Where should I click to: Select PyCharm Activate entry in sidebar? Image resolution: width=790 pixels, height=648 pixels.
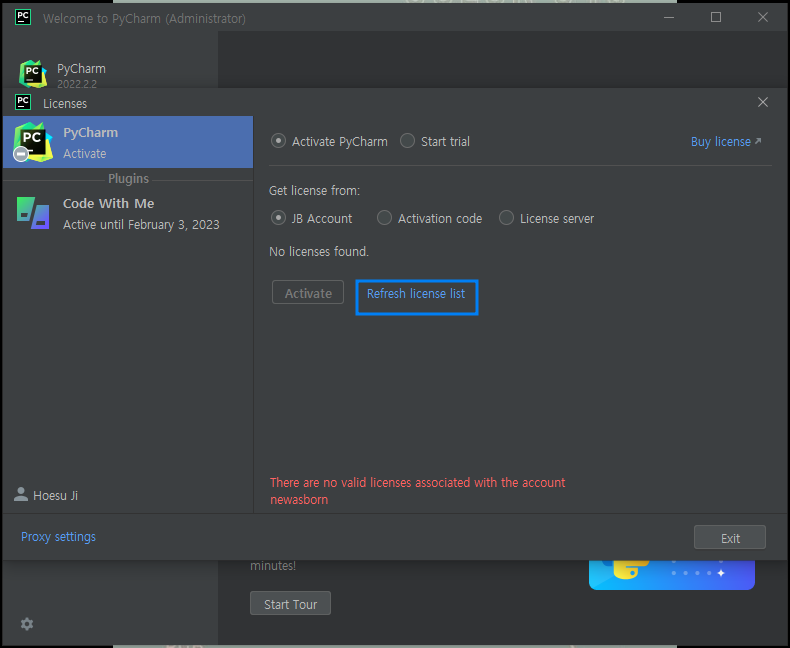click(128, 142)
